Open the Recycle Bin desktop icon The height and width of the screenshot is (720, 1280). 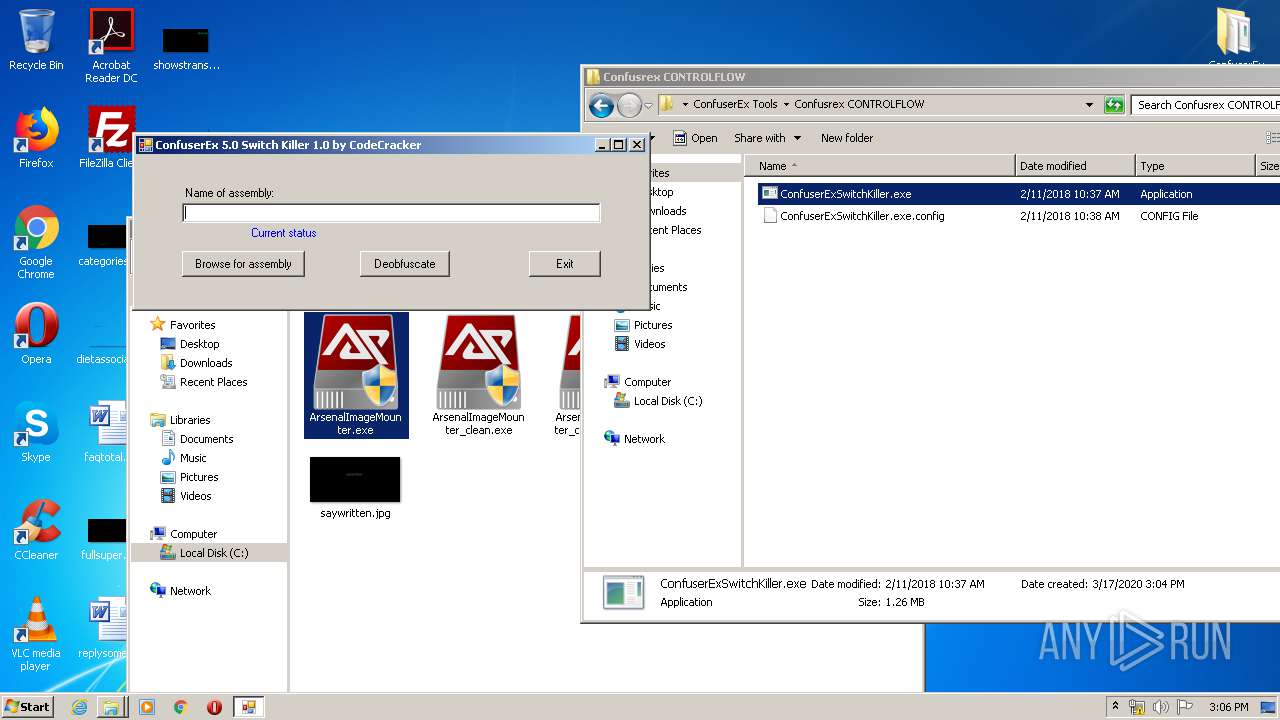[x=36, y=40]
